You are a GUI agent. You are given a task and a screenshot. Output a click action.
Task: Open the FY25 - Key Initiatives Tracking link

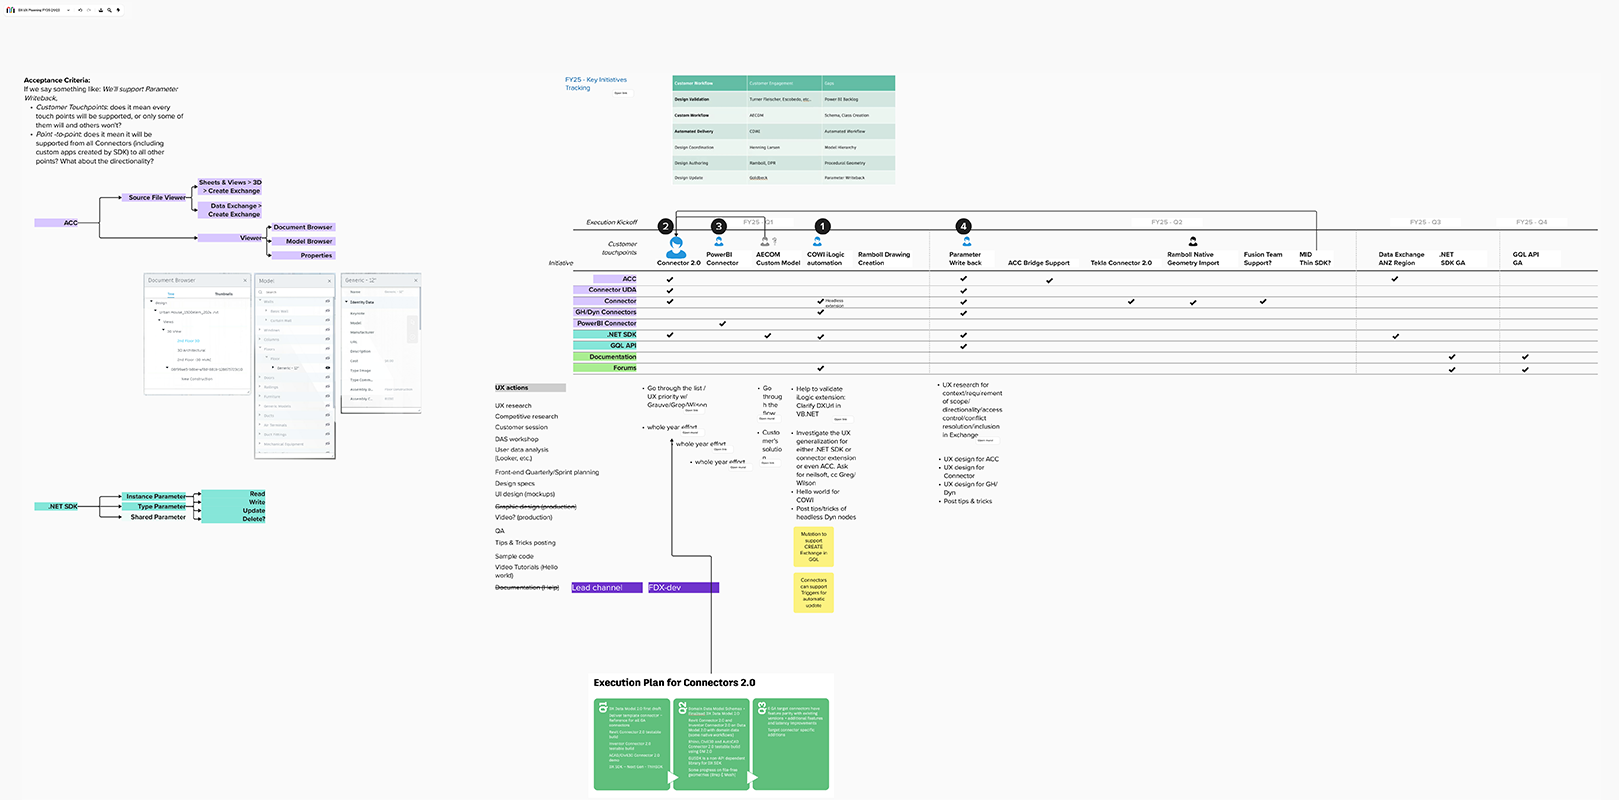596,84
